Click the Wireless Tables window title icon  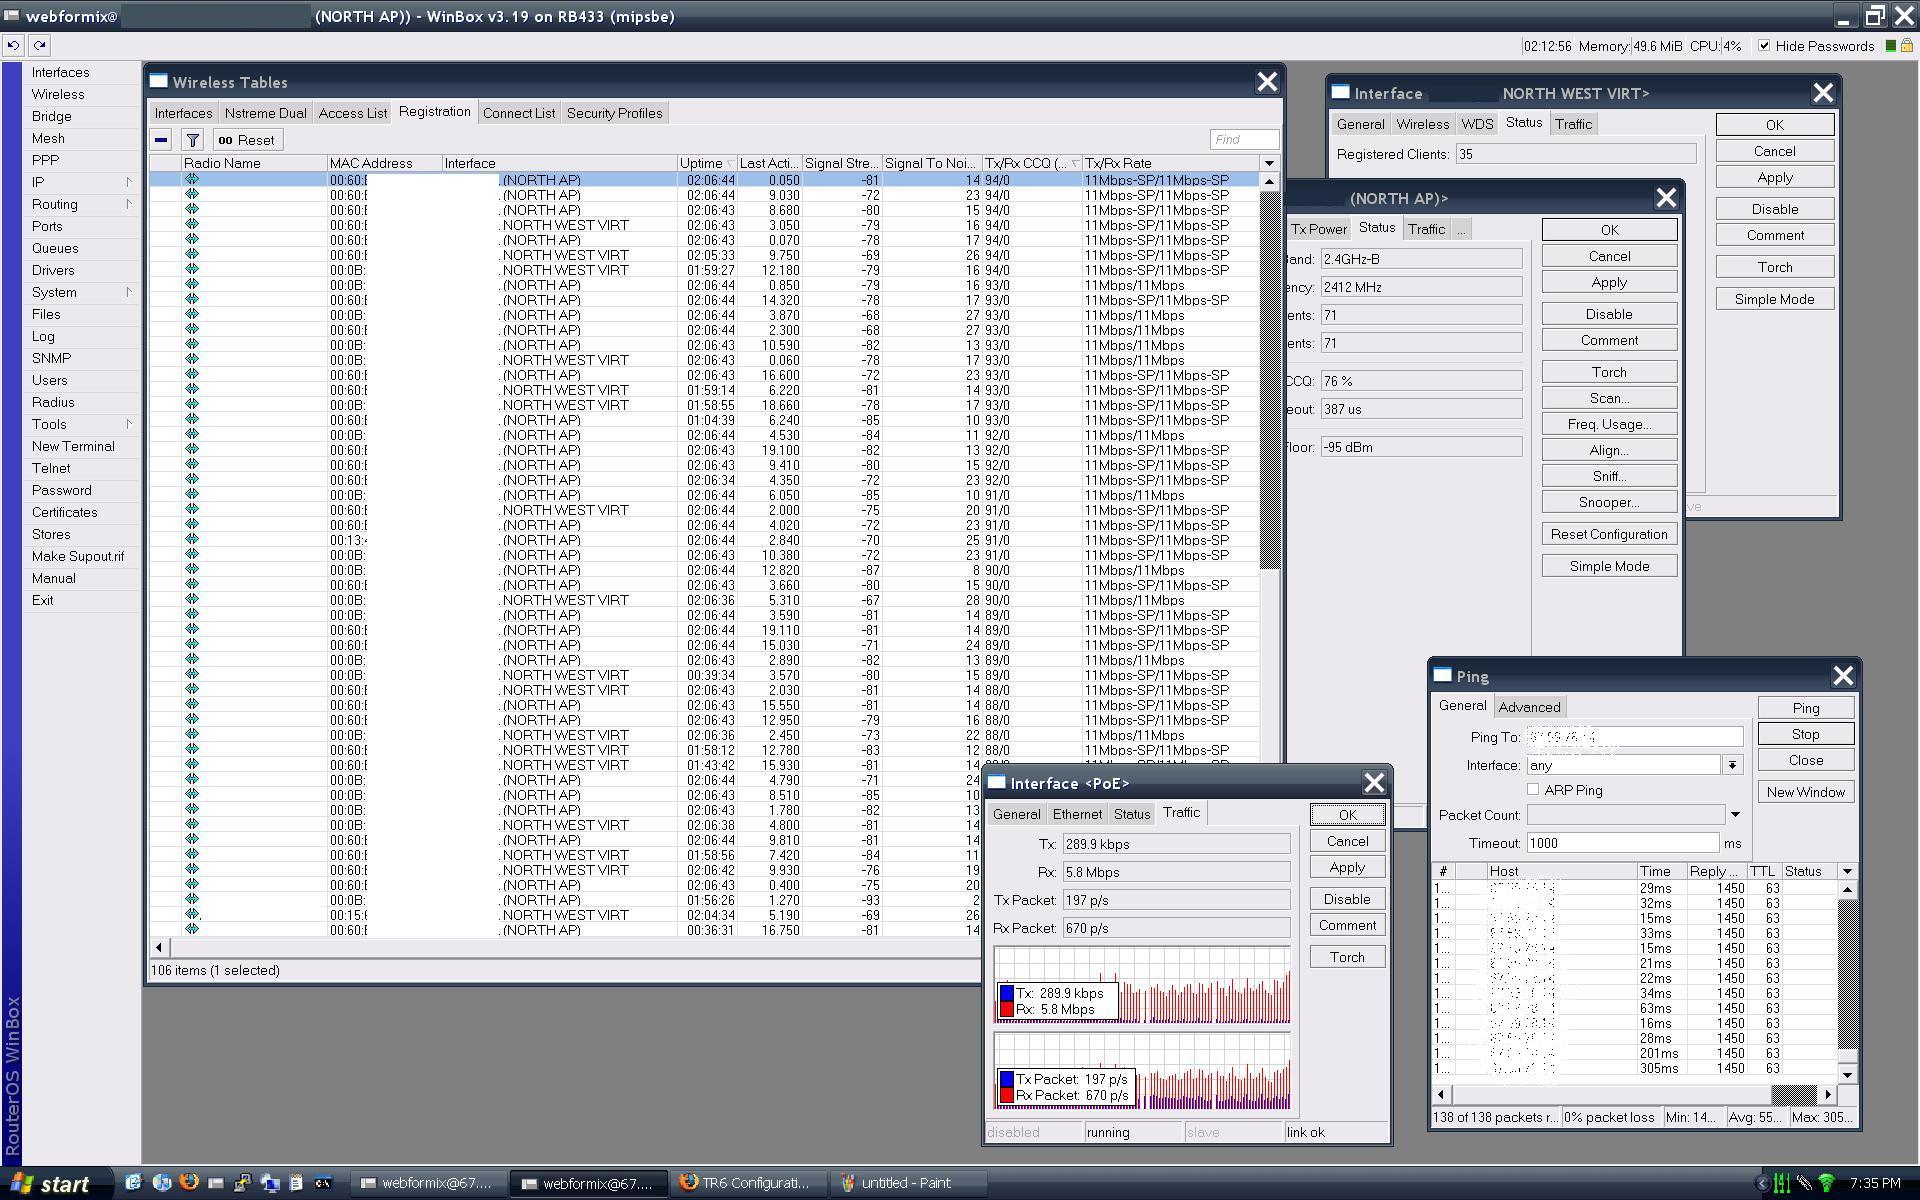tap(159, 82)
